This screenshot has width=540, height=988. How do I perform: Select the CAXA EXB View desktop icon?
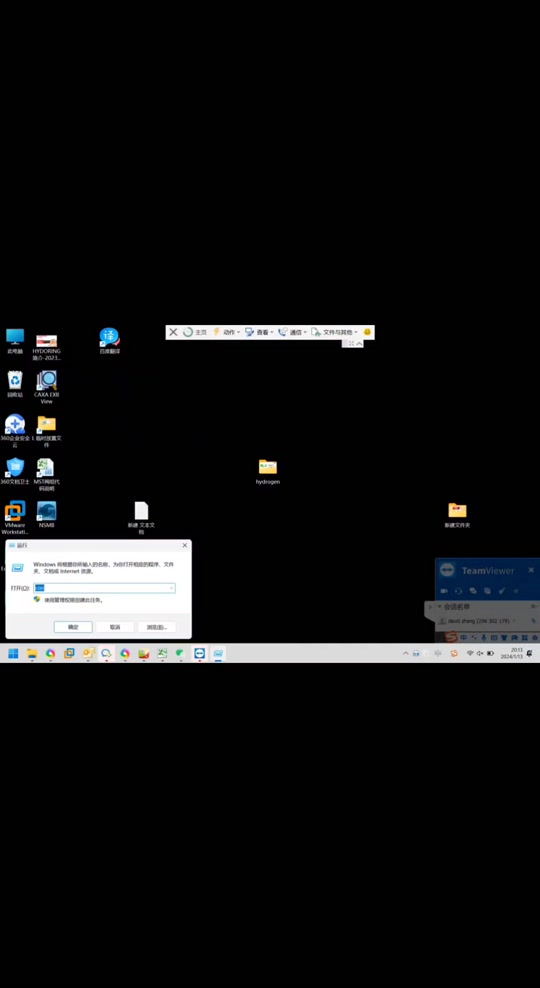tap(47, 387)
